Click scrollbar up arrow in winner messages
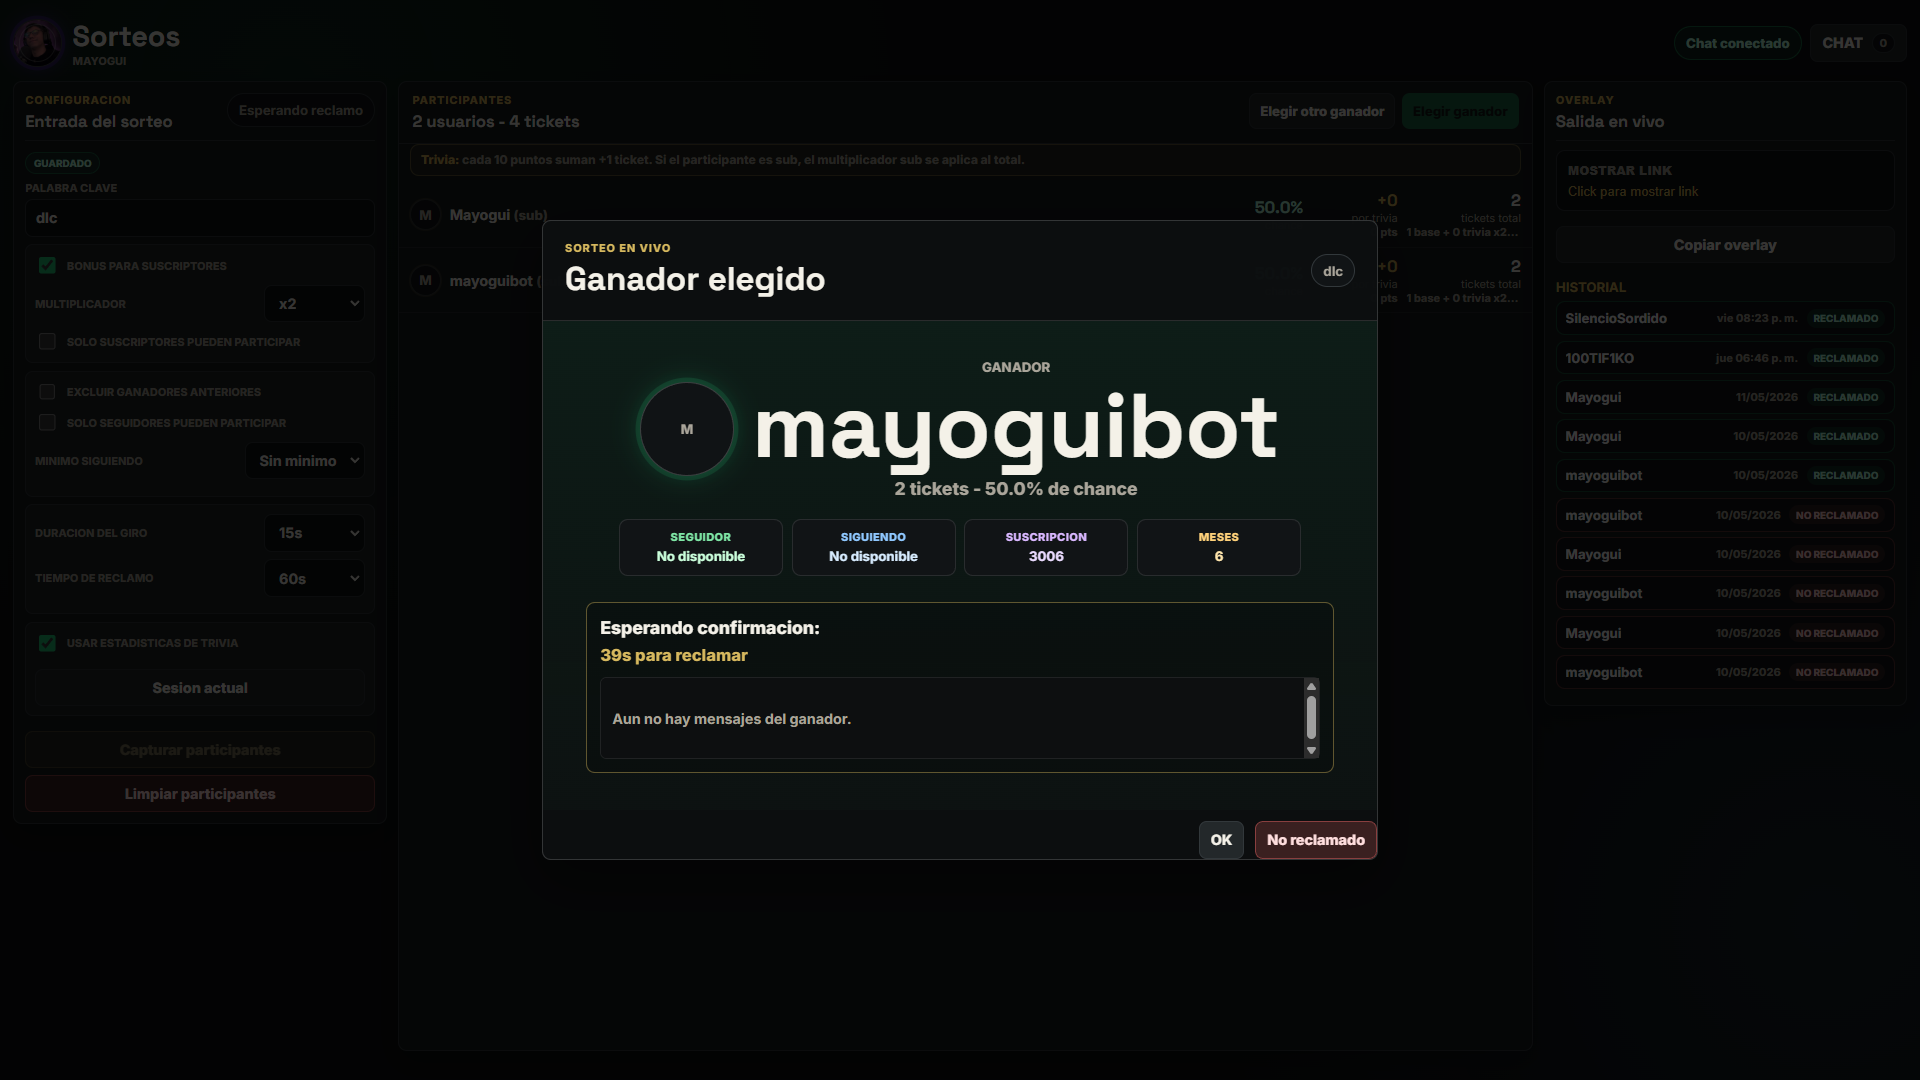1920x1080 pixels. (1311, 686)
